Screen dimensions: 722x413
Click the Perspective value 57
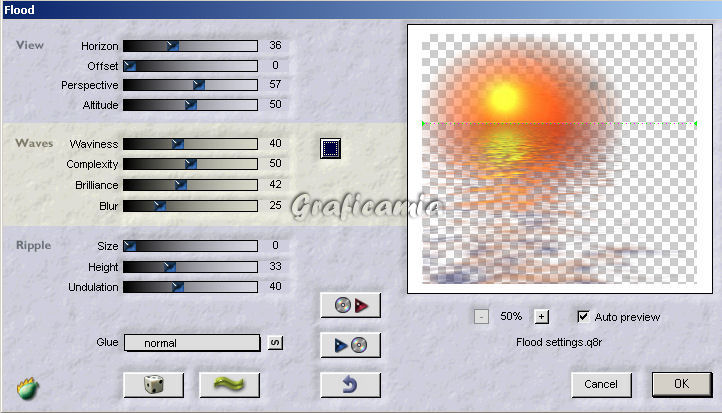click(x=275, y=84)
